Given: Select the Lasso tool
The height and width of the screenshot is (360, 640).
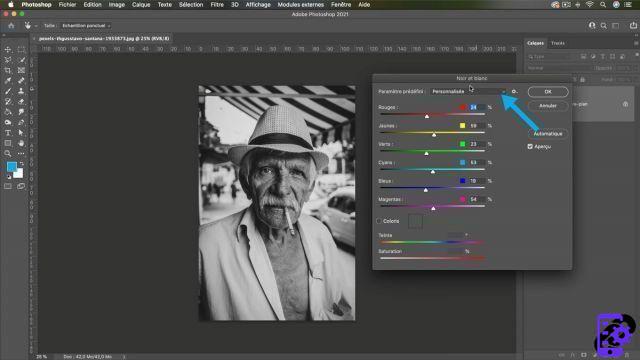Looking at the screenshot, I should pos(8,60).
